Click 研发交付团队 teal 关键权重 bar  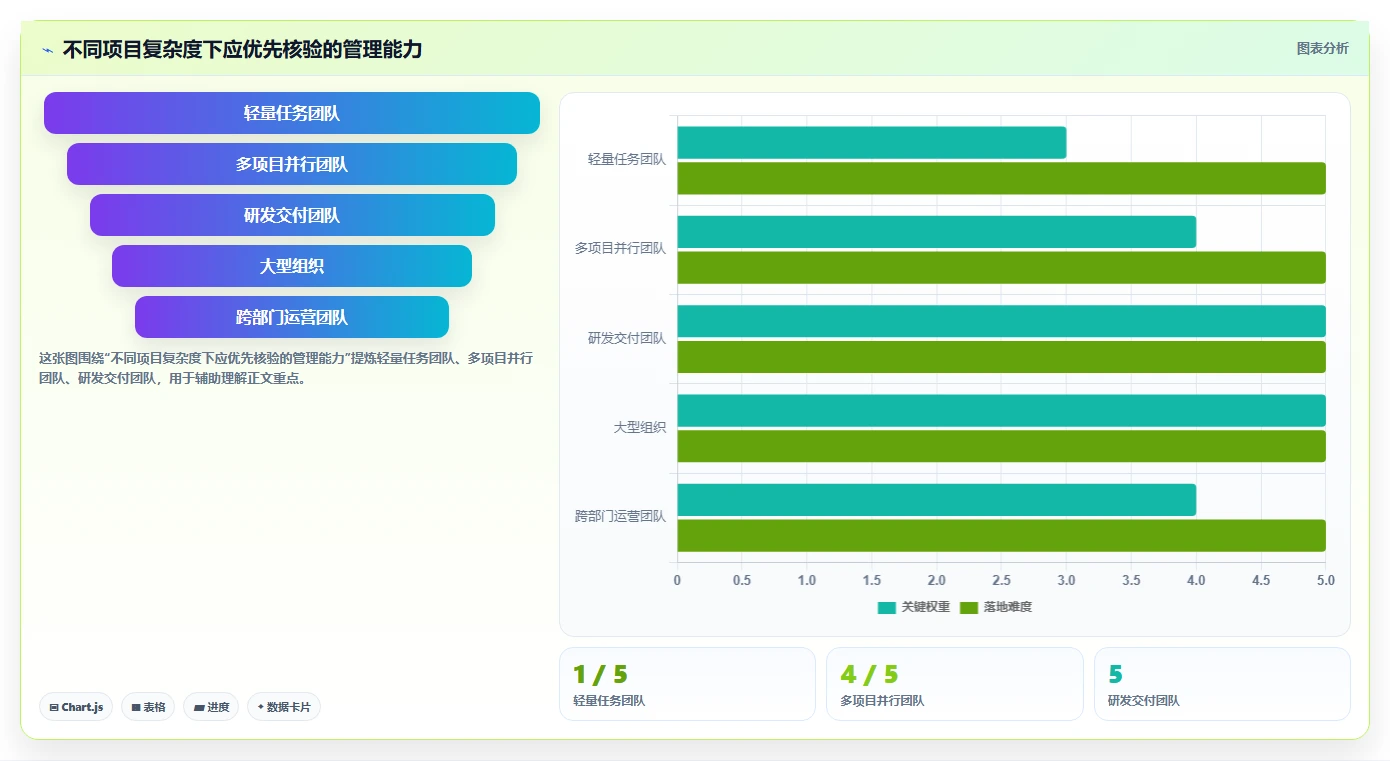tap(1001, 321)
